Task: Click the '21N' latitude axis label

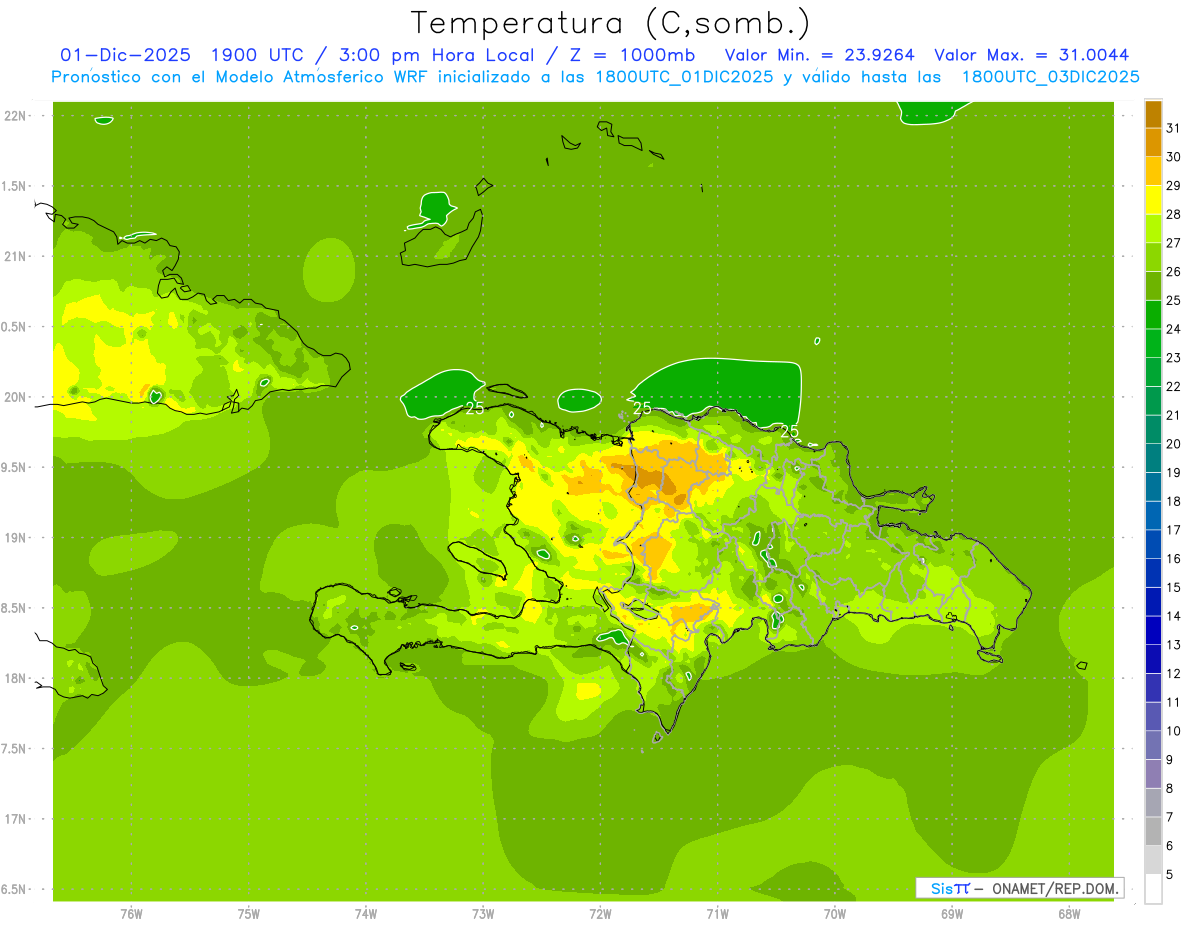Action: click(x=16, y=256)
